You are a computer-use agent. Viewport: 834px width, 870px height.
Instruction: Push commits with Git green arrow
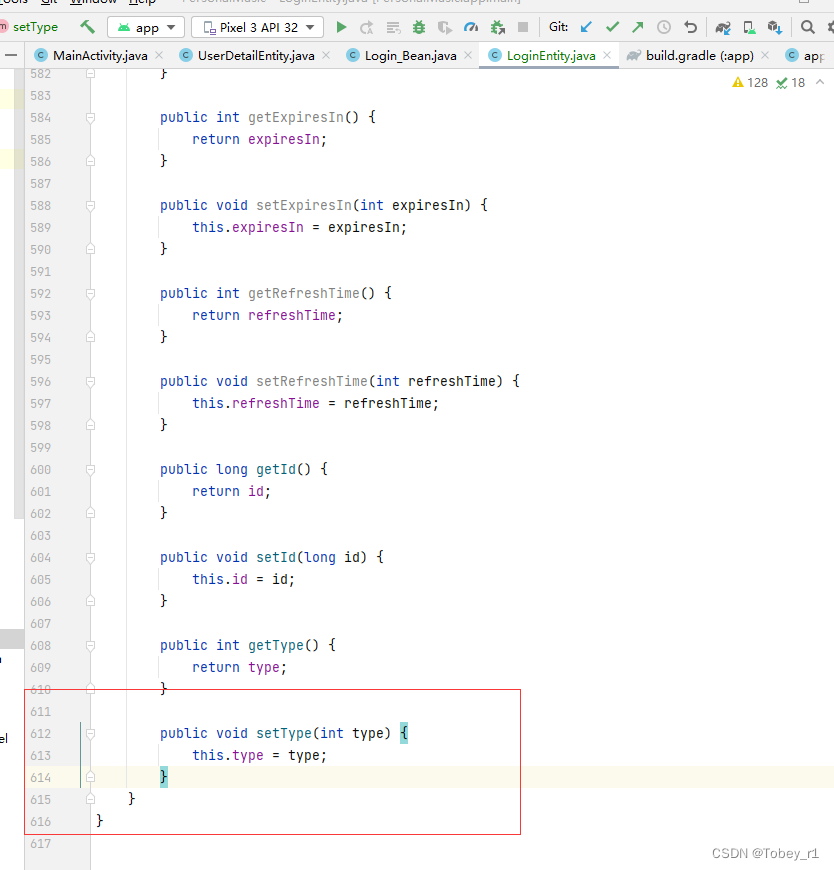coord(638,27)
